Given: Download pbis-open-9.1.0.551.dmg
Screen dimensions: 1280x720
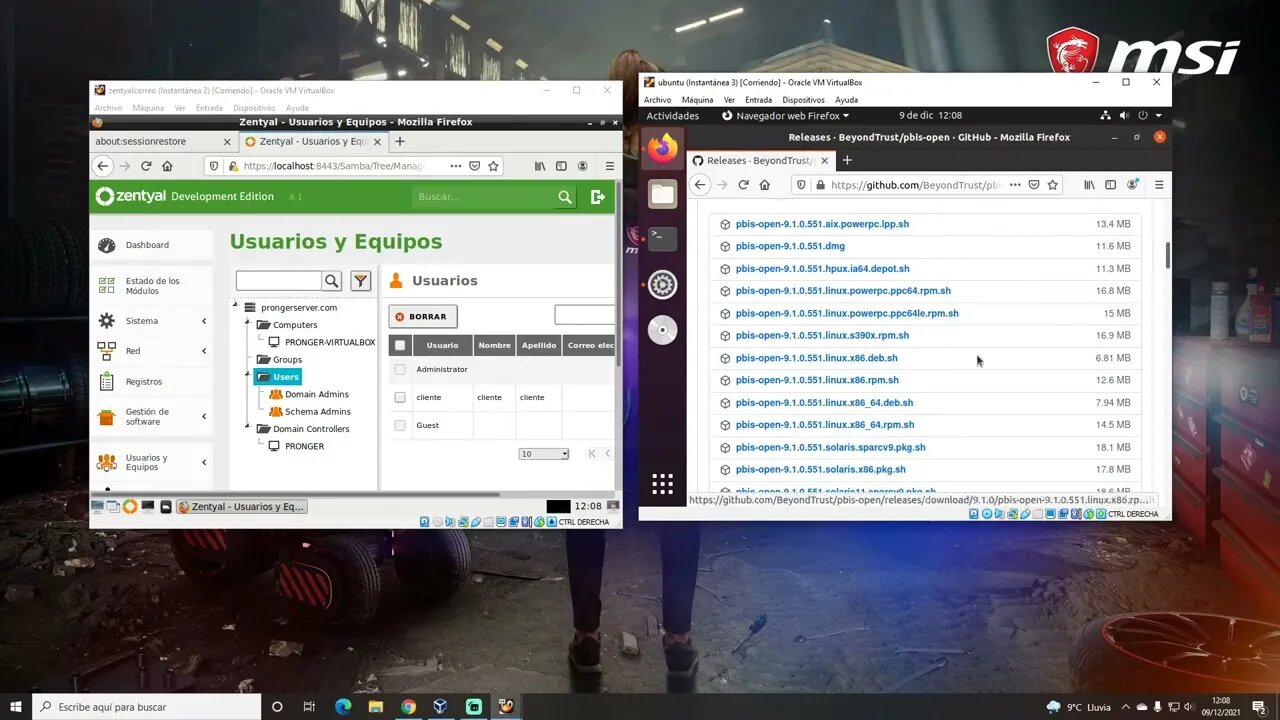Looking at the screenshot, I should click(x=790, y=246).
